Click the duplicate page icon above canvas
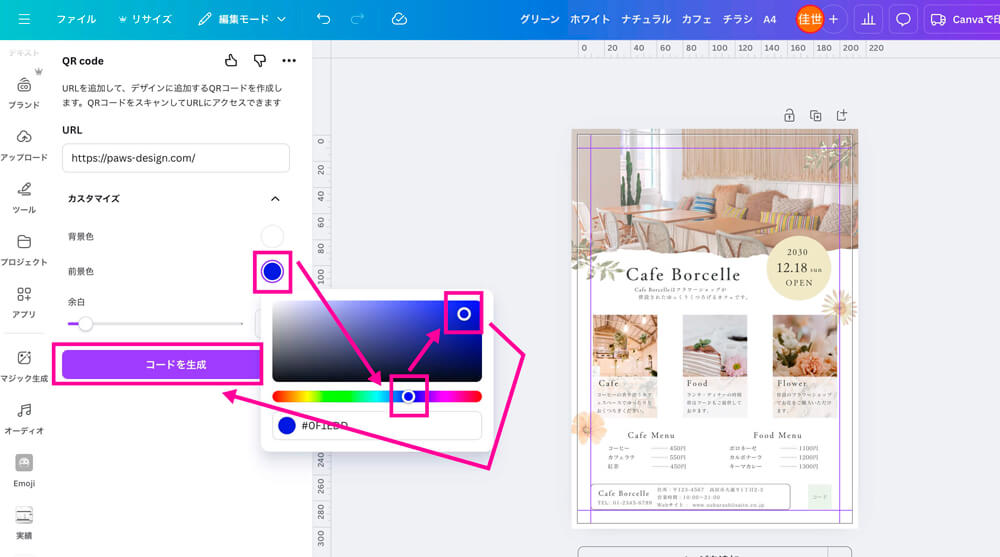The image size is (1000, 557). pyautogui.click(x=816, y=115)
